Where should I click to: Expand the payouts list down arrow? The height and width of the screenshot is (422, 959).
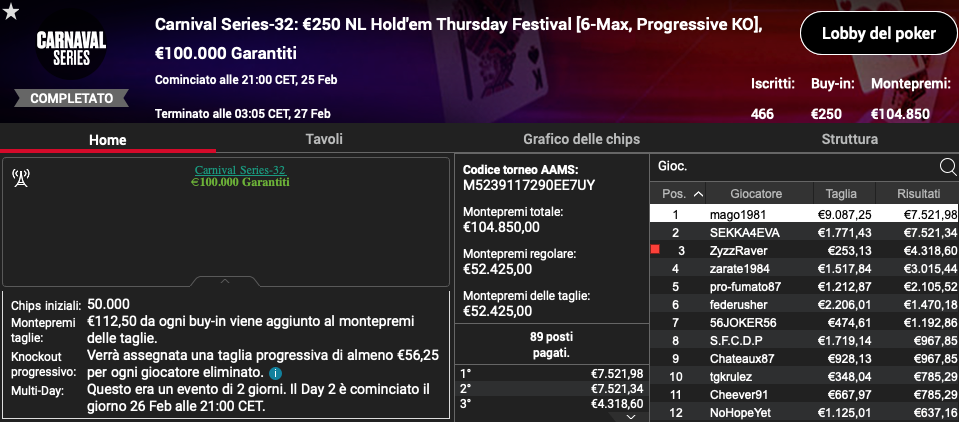631,416
